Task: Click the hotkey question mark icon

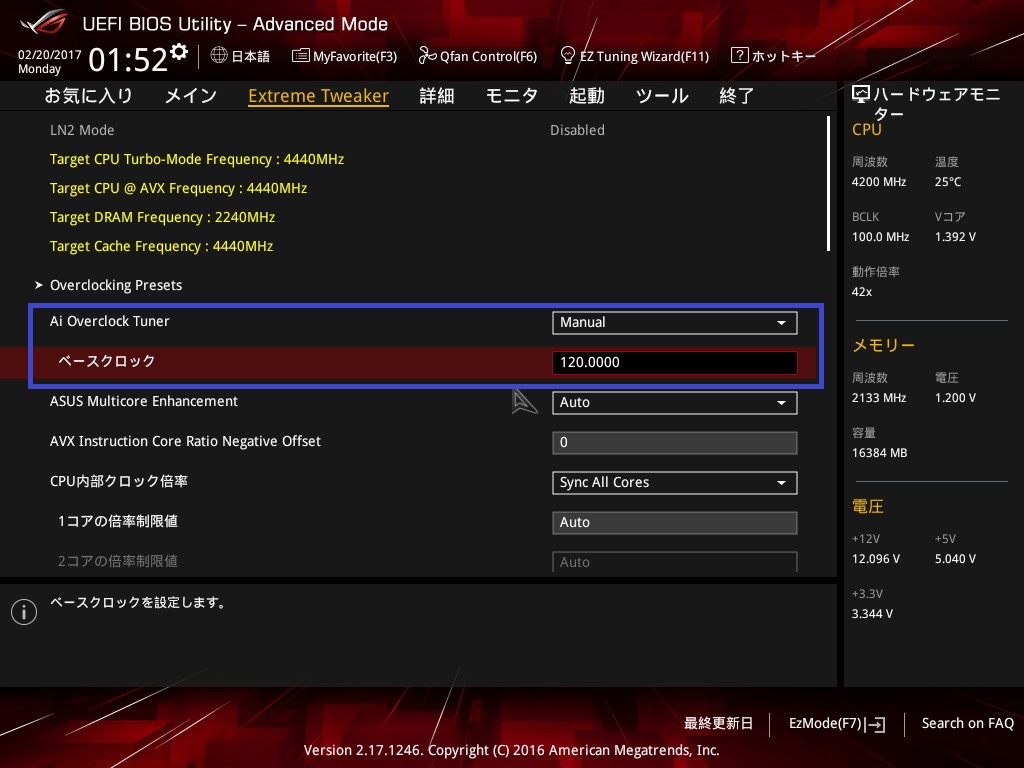Action: (x=739, y=56)
